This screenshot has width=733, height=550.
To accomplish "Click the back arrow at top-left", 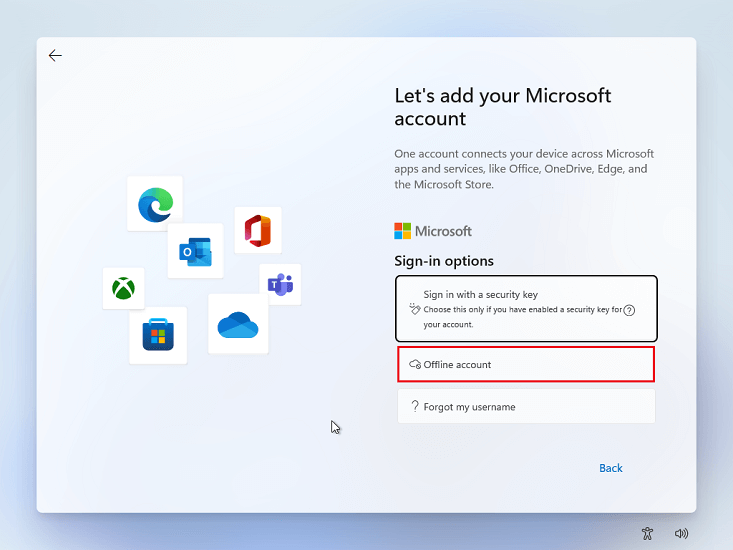I will pyautogui.click(x=55, y=56).
